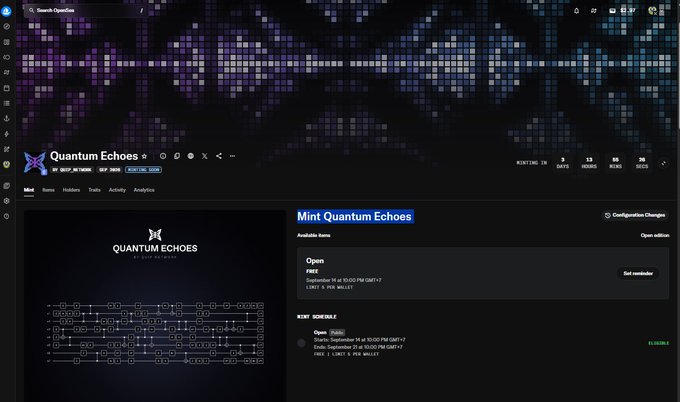
Task: Open the more options ellipsis menu
Action: coord(232,156)
